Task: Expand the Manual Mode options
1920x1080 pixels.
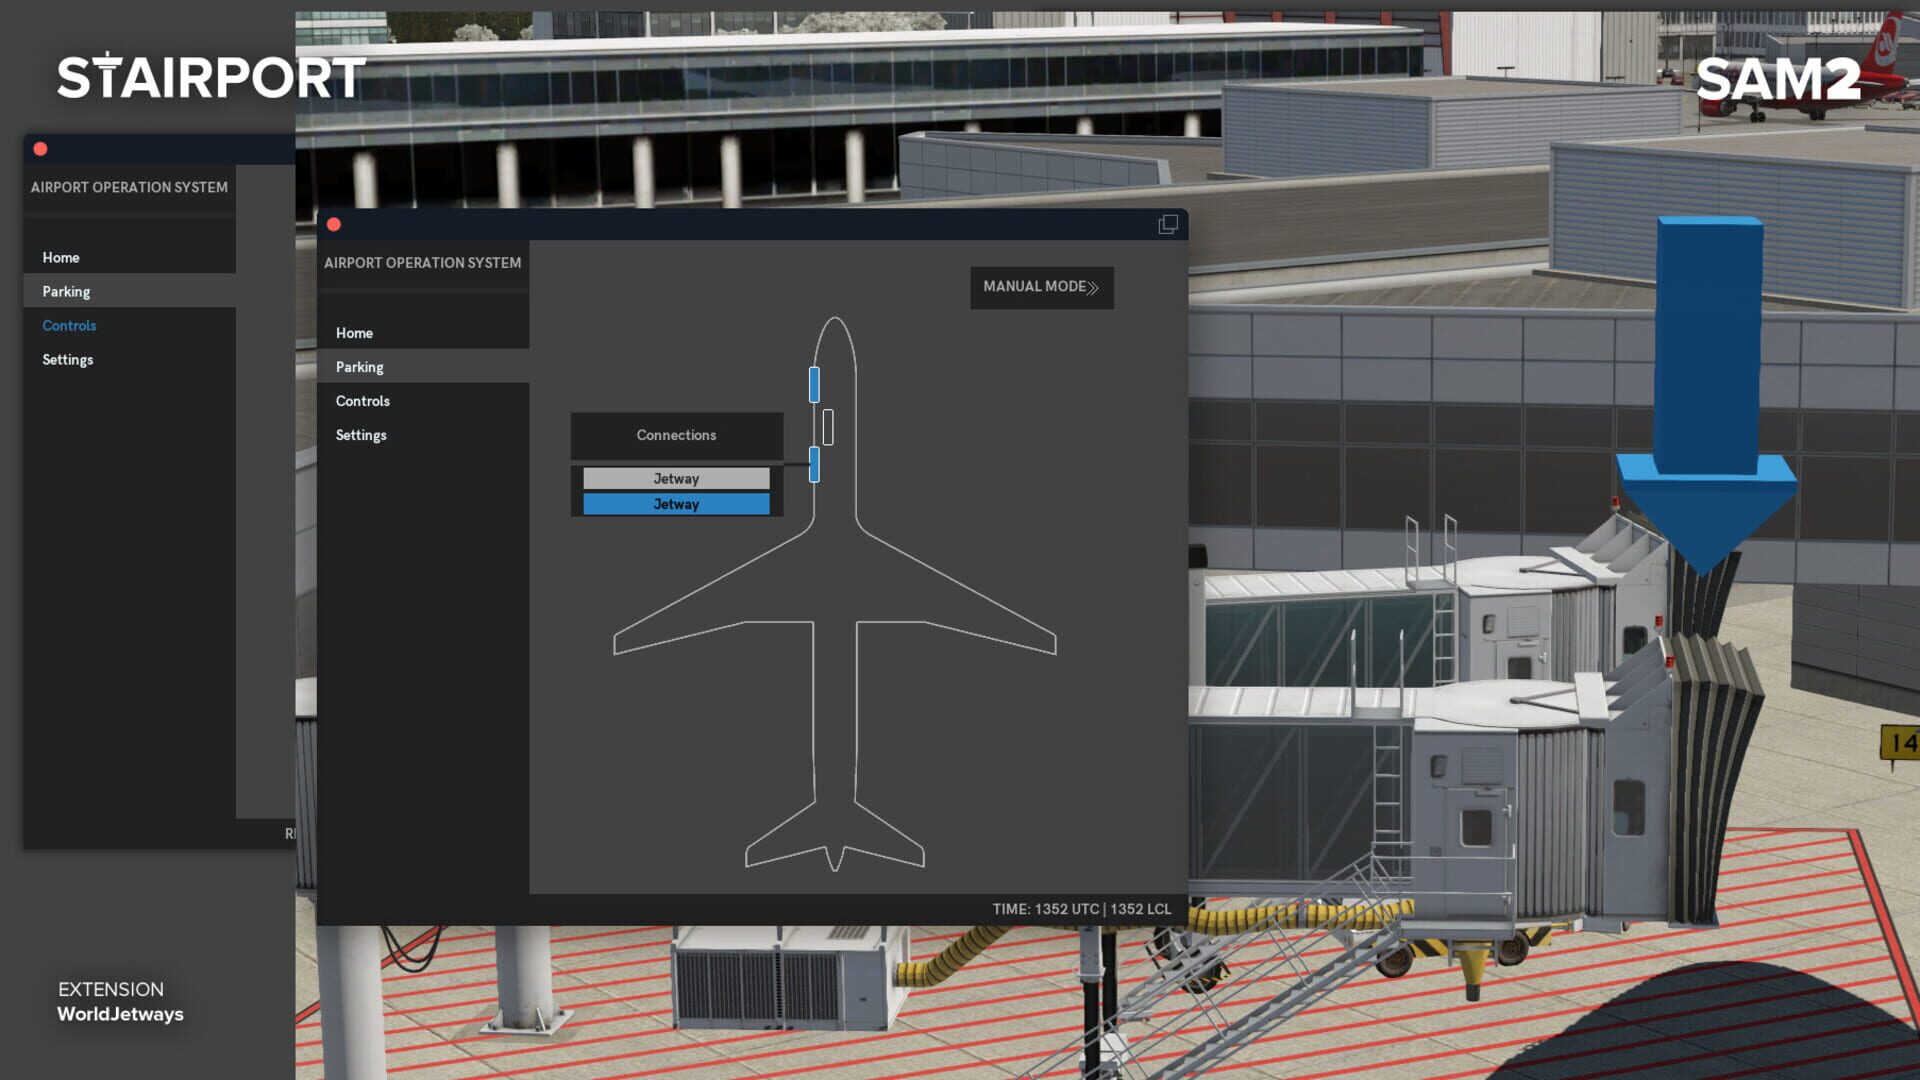Action: tap(1041, 287)
